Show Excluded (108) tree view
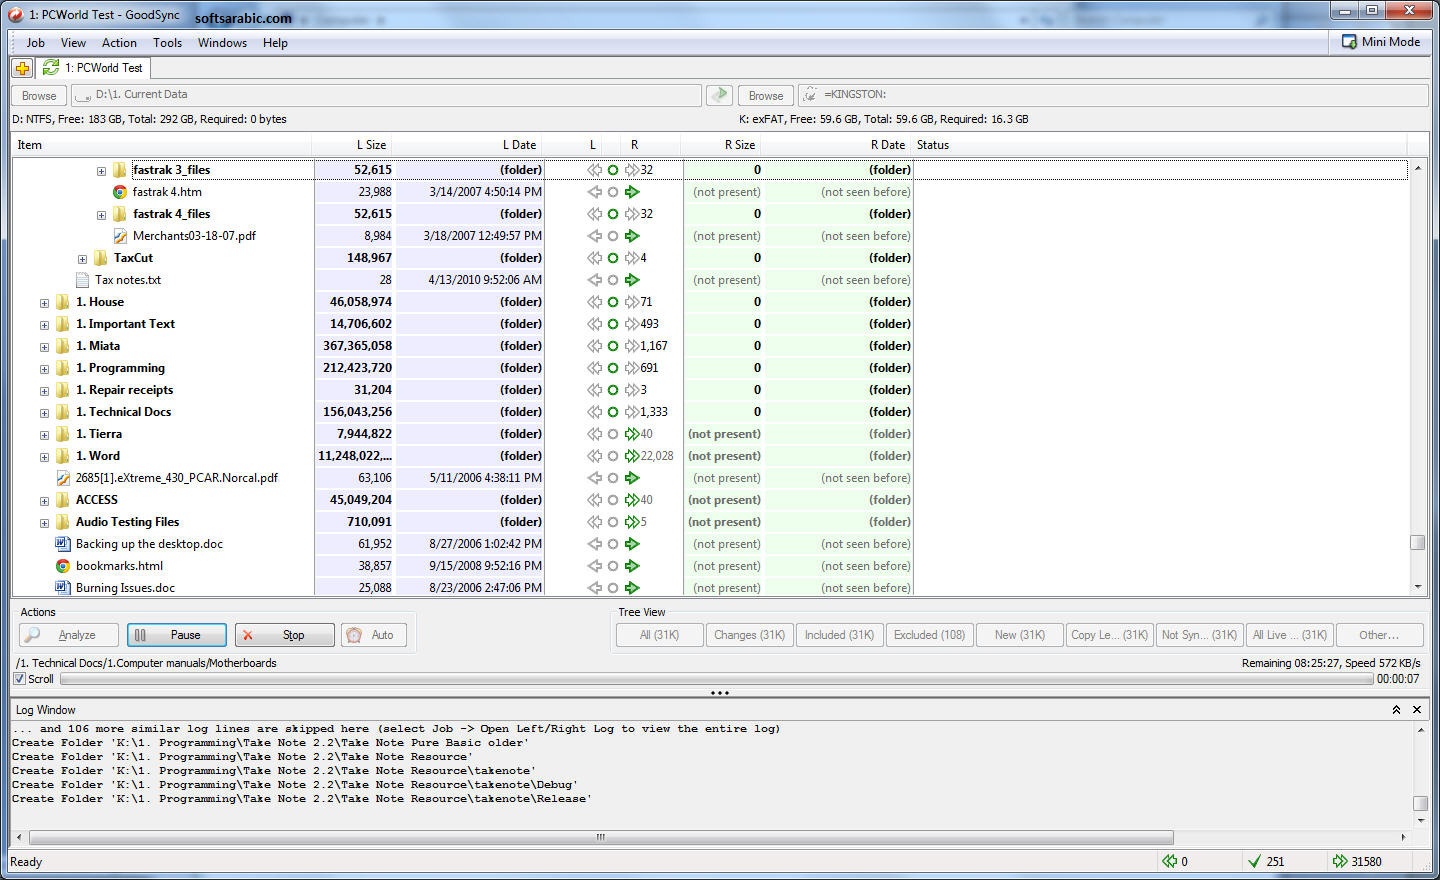 pyautogui.click(x=929, y=635)
